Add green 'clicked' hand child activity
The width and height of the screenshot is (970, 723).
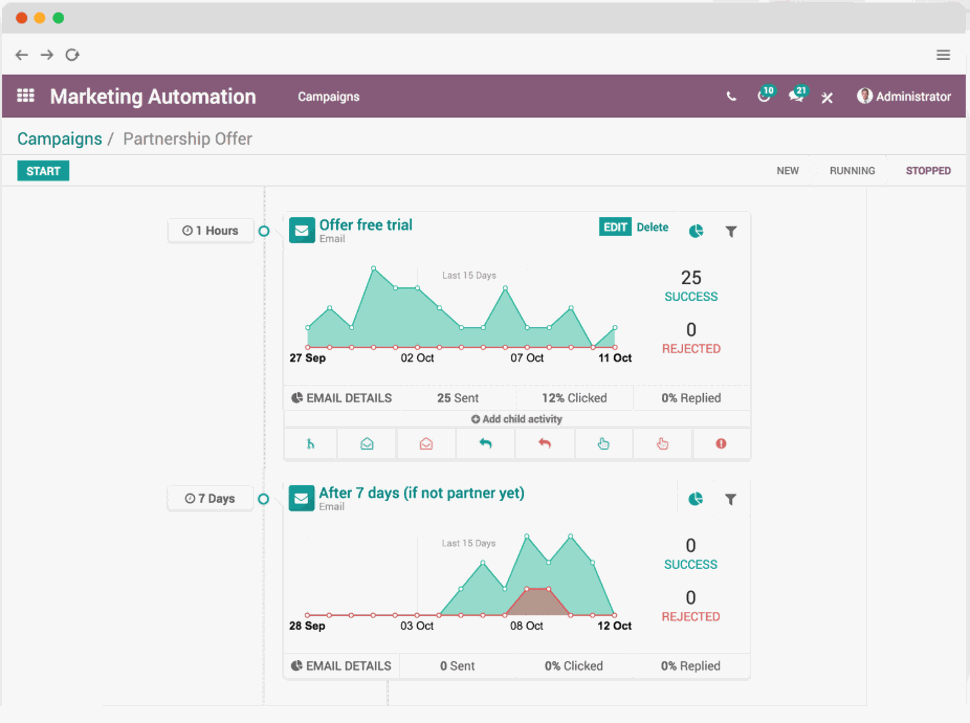[603, 444]
